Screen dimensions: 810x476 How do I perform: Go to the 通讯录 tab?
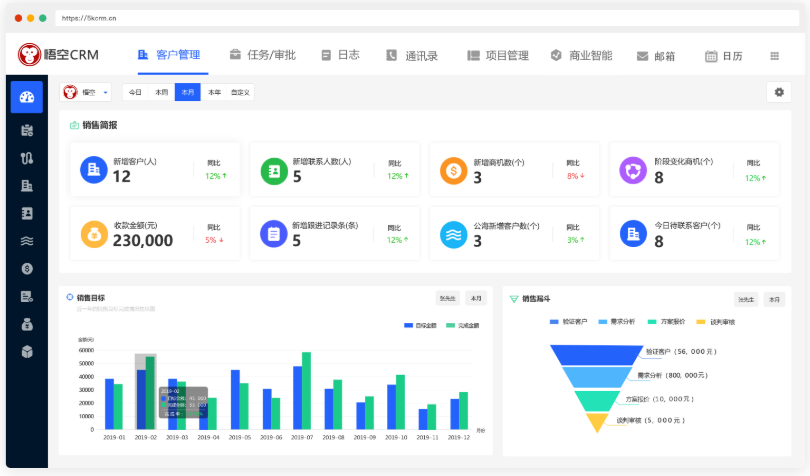click(412, 55)
